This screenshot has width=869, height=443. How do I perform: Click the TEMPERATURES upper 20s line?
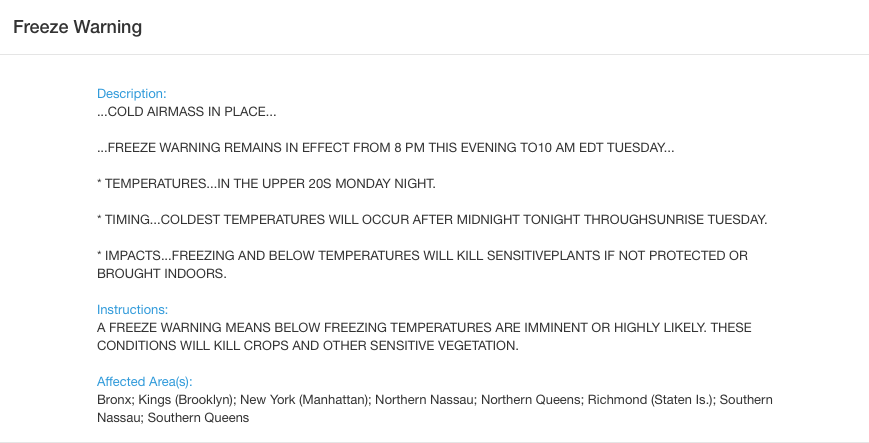[266, 184]
